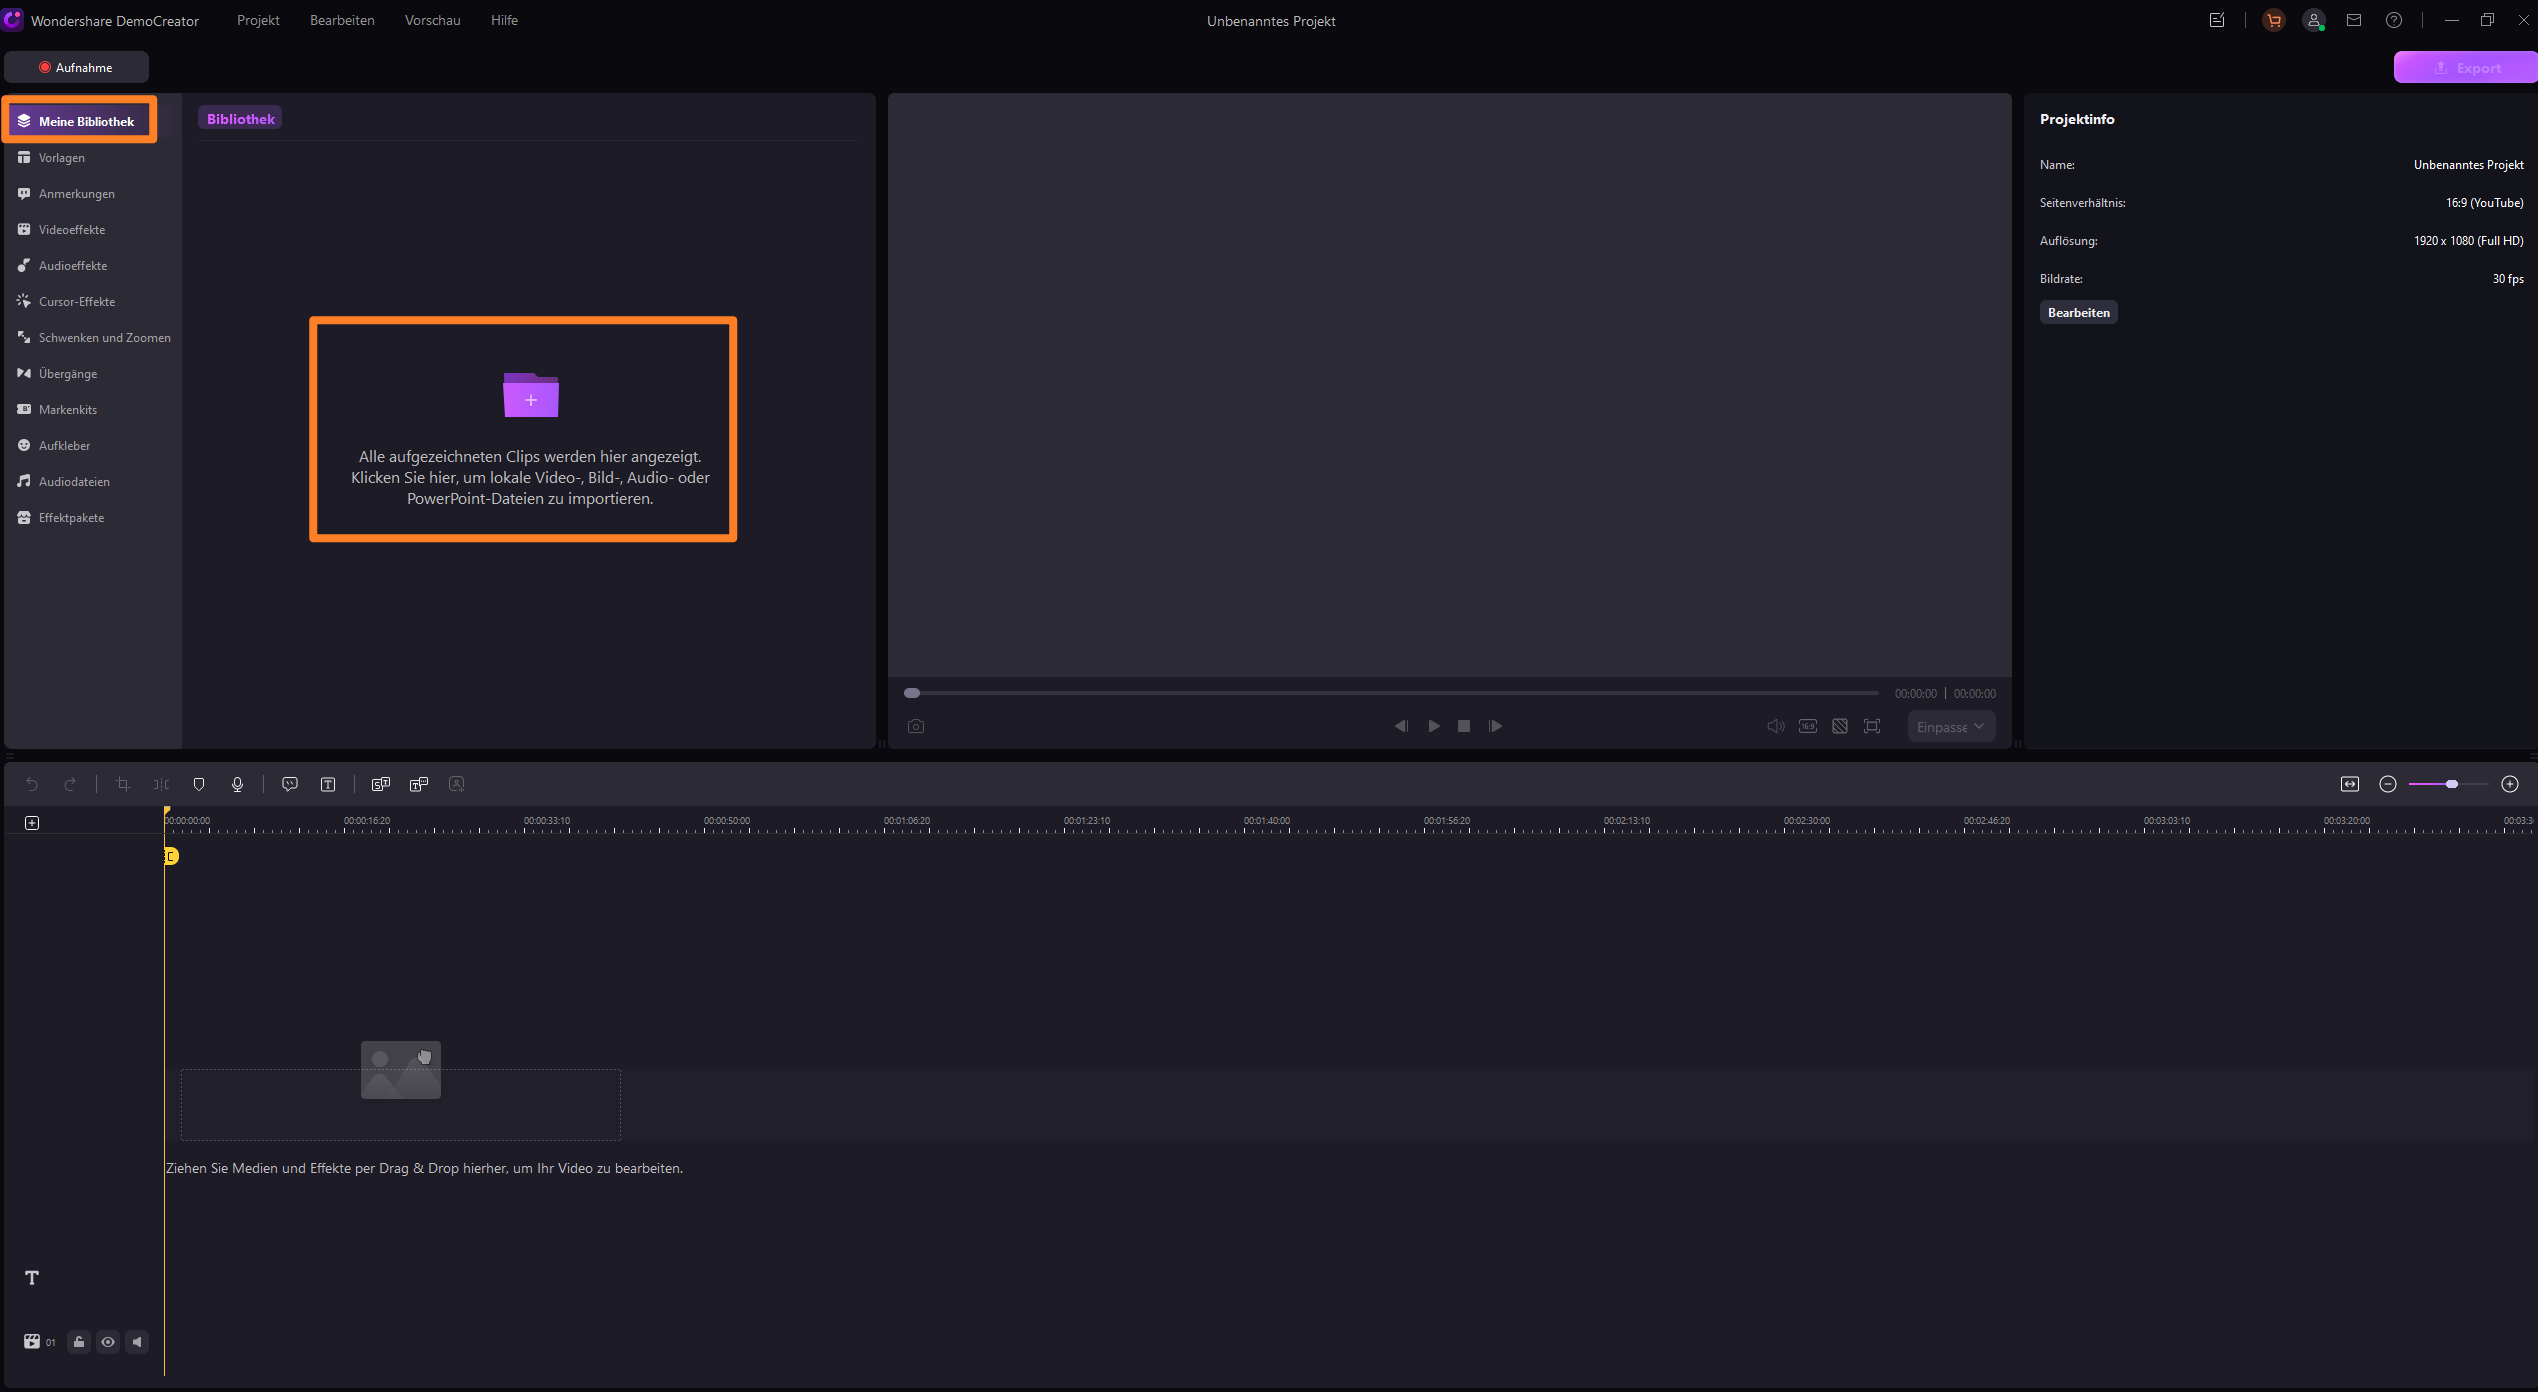The width and height of the screenshot is (2538, 1392).
Task: Click the text-to-speech icon
Action: click(x=419, y=784)
